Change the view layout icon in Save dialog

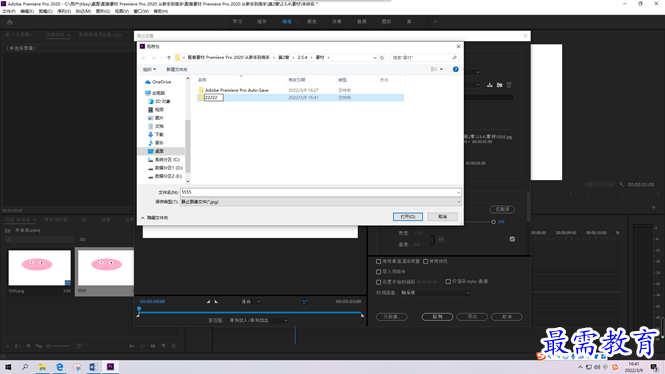[x=434, y=69]
